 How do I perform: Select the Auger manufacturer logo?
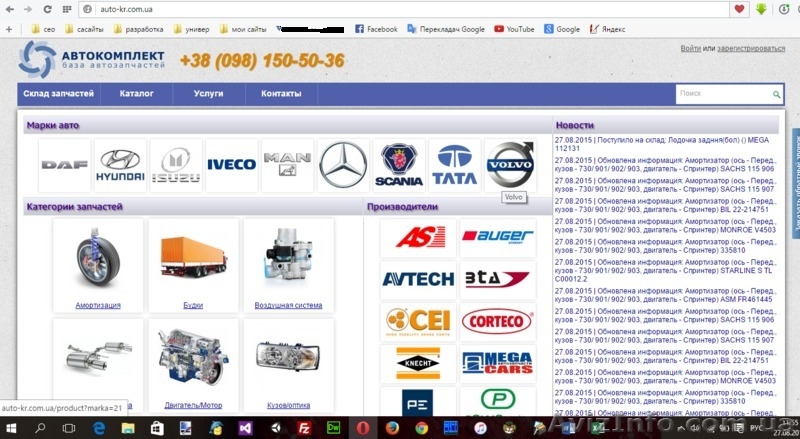tap(498, 237)
